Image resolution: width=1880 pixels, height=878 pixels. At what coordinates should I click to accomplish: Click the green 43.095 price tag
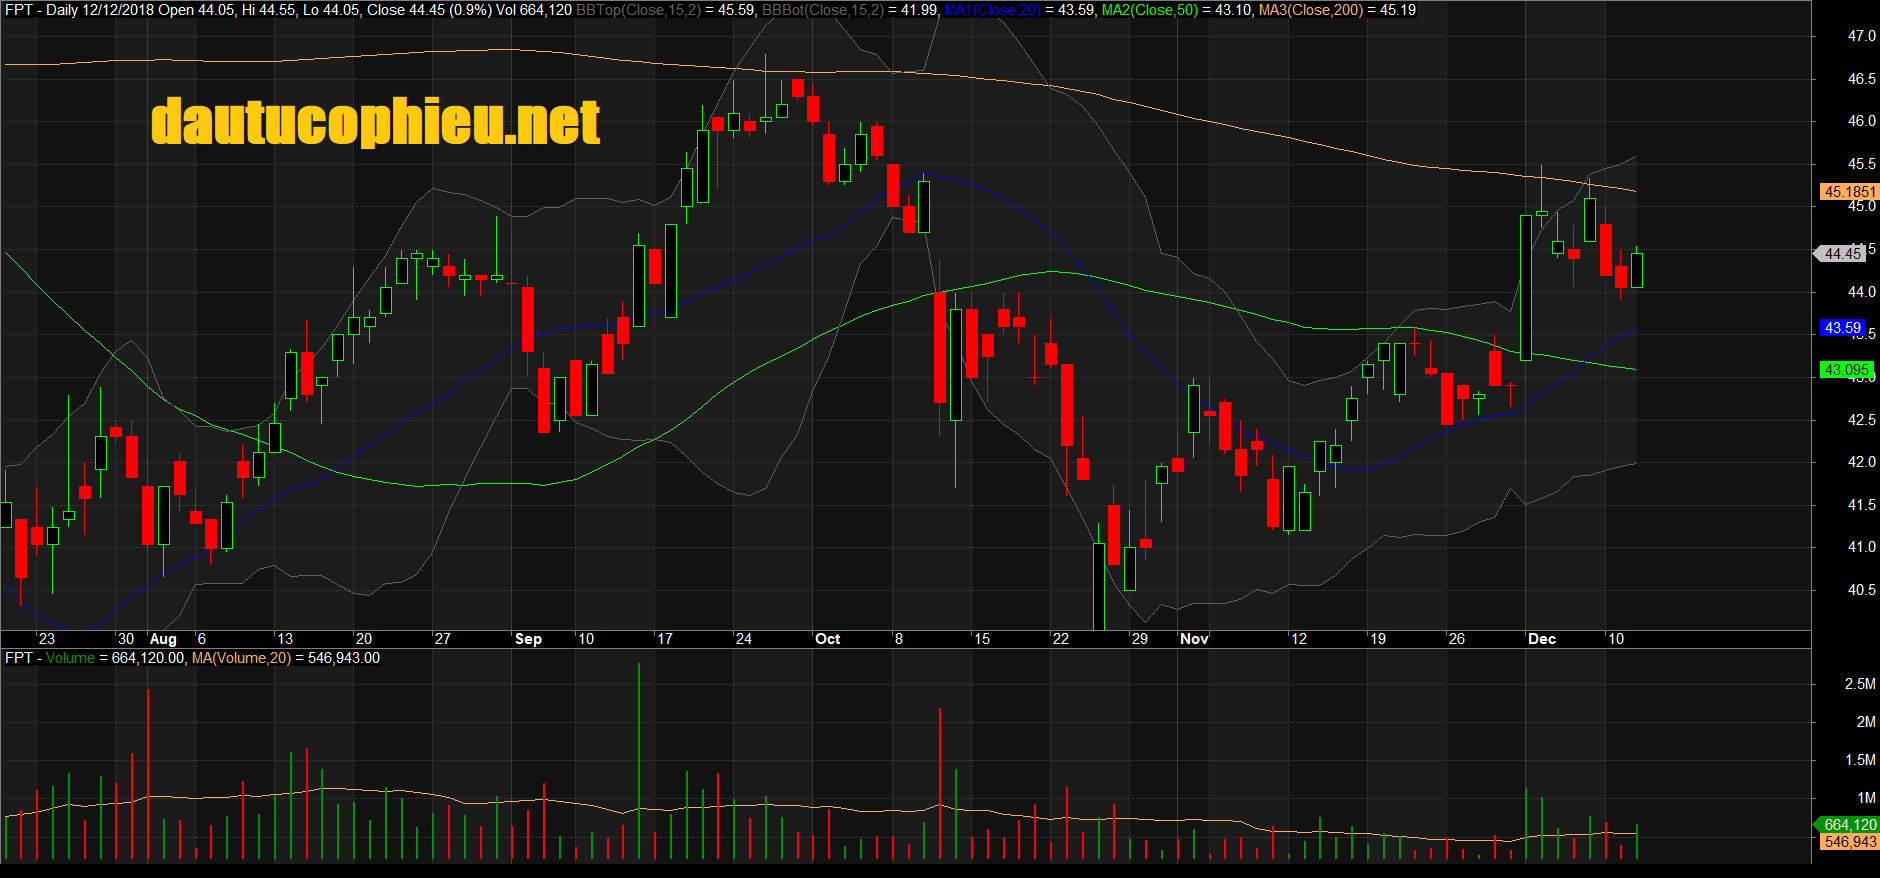[x=1846, y=370]
